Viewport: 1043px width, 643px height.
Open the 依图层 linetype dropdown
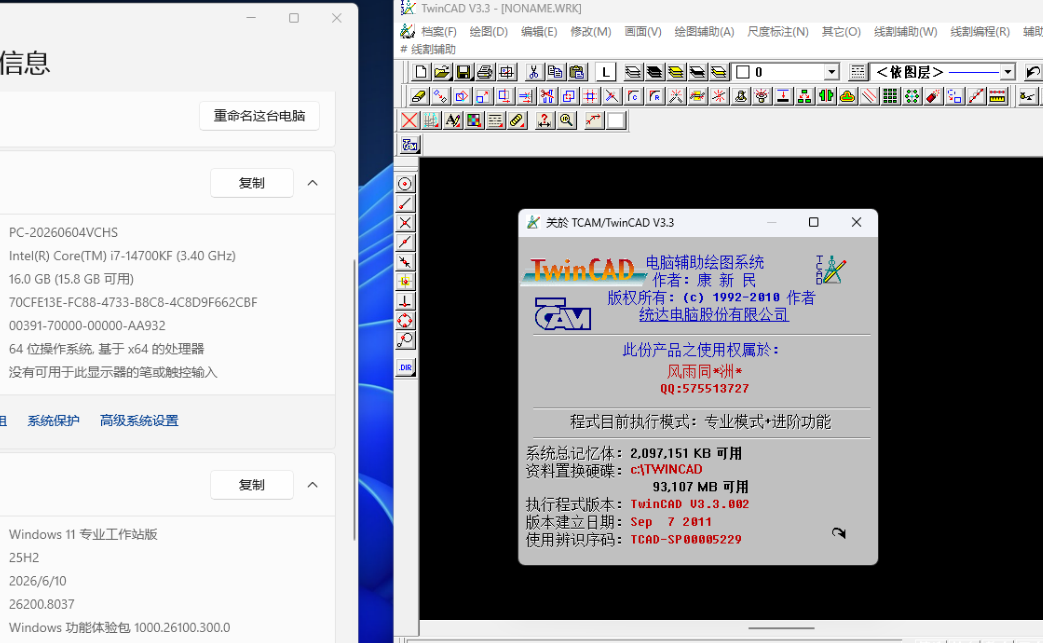1008,72
